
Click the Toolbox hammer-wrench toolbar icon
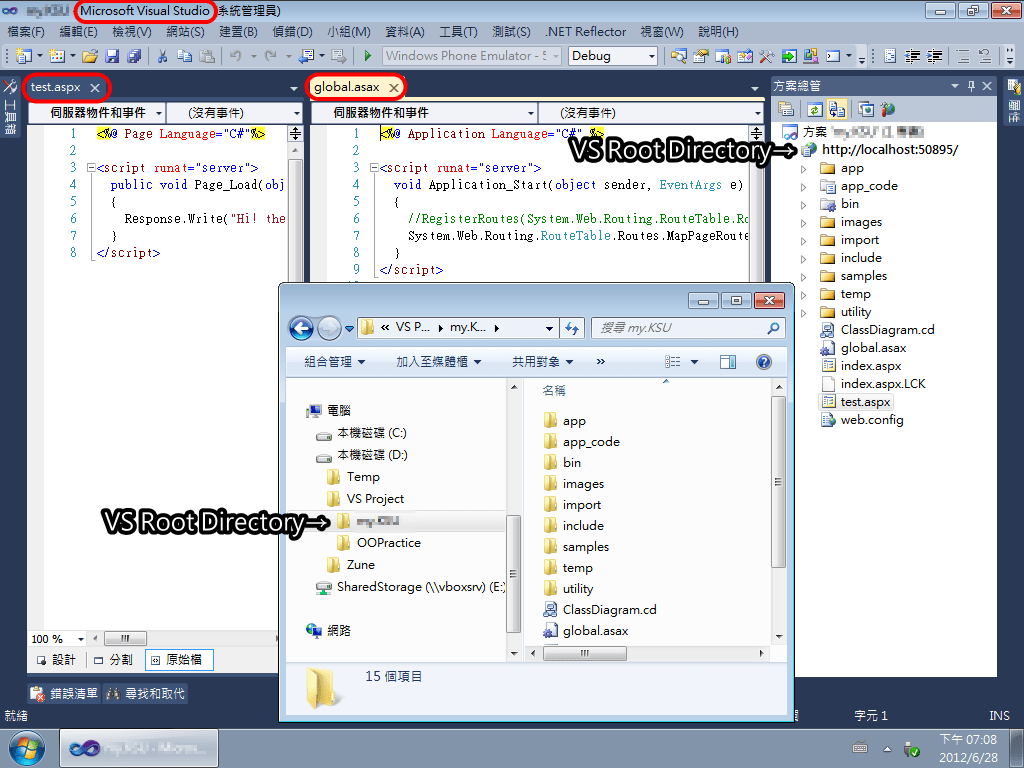pyautogui.click(x=767, y=56)
